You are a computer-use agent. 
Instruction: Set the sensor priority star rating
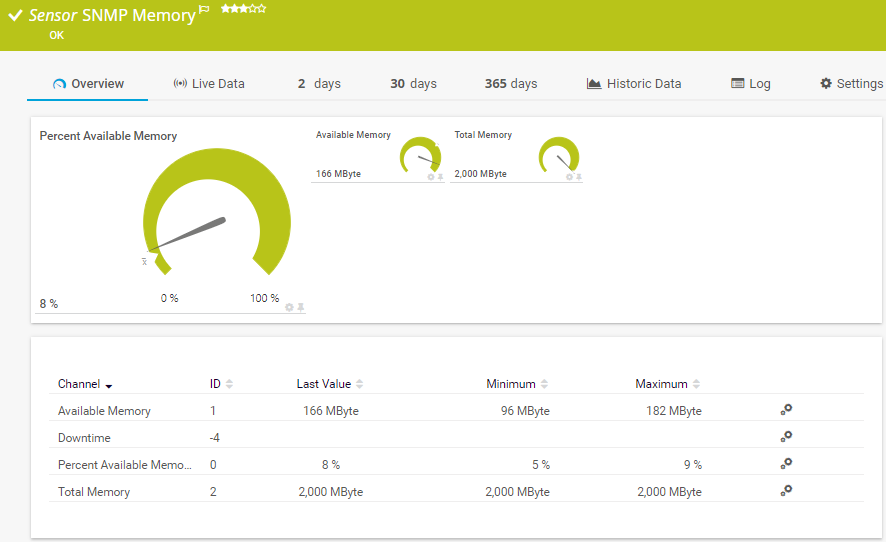[x=243, y=9]
